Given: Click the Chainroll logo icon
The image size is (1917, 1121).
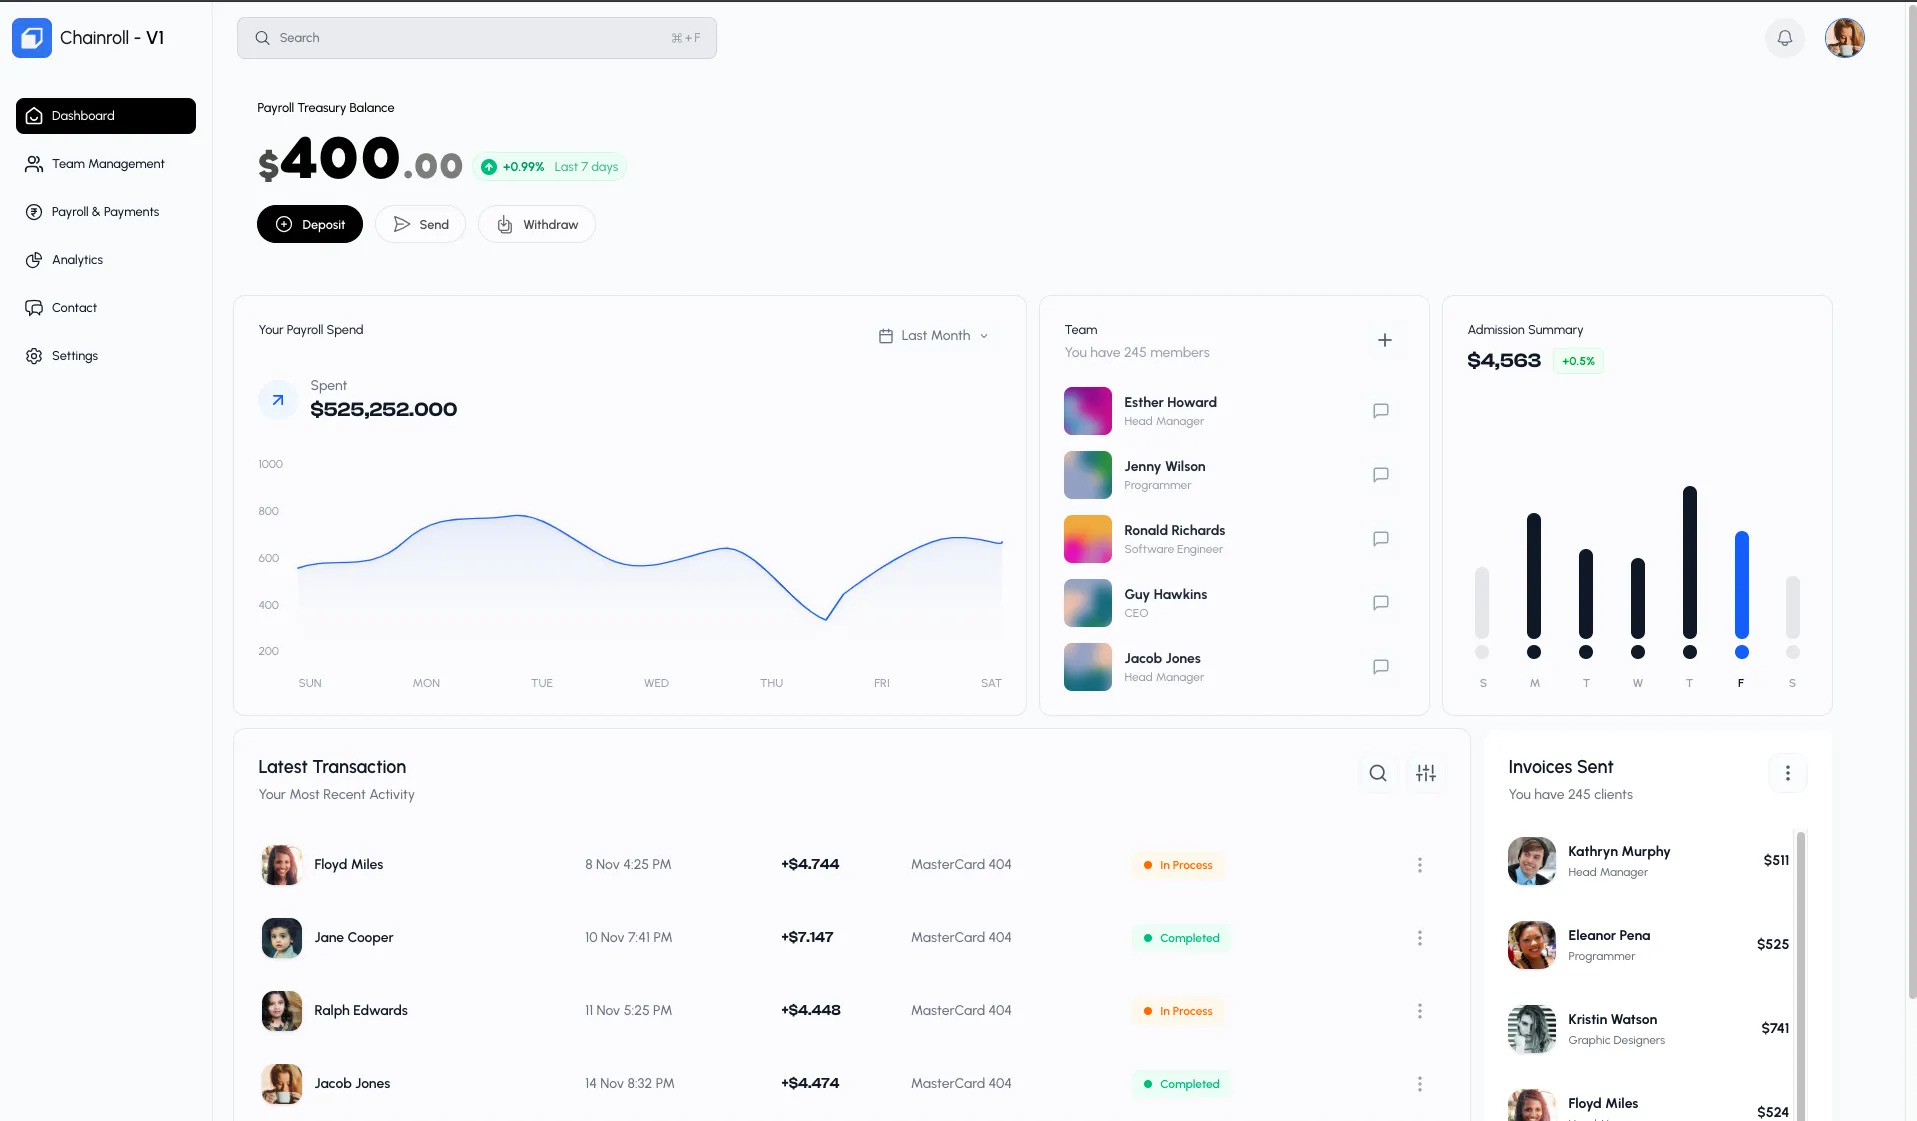Looking at the screenshot, I should [32, 38].
